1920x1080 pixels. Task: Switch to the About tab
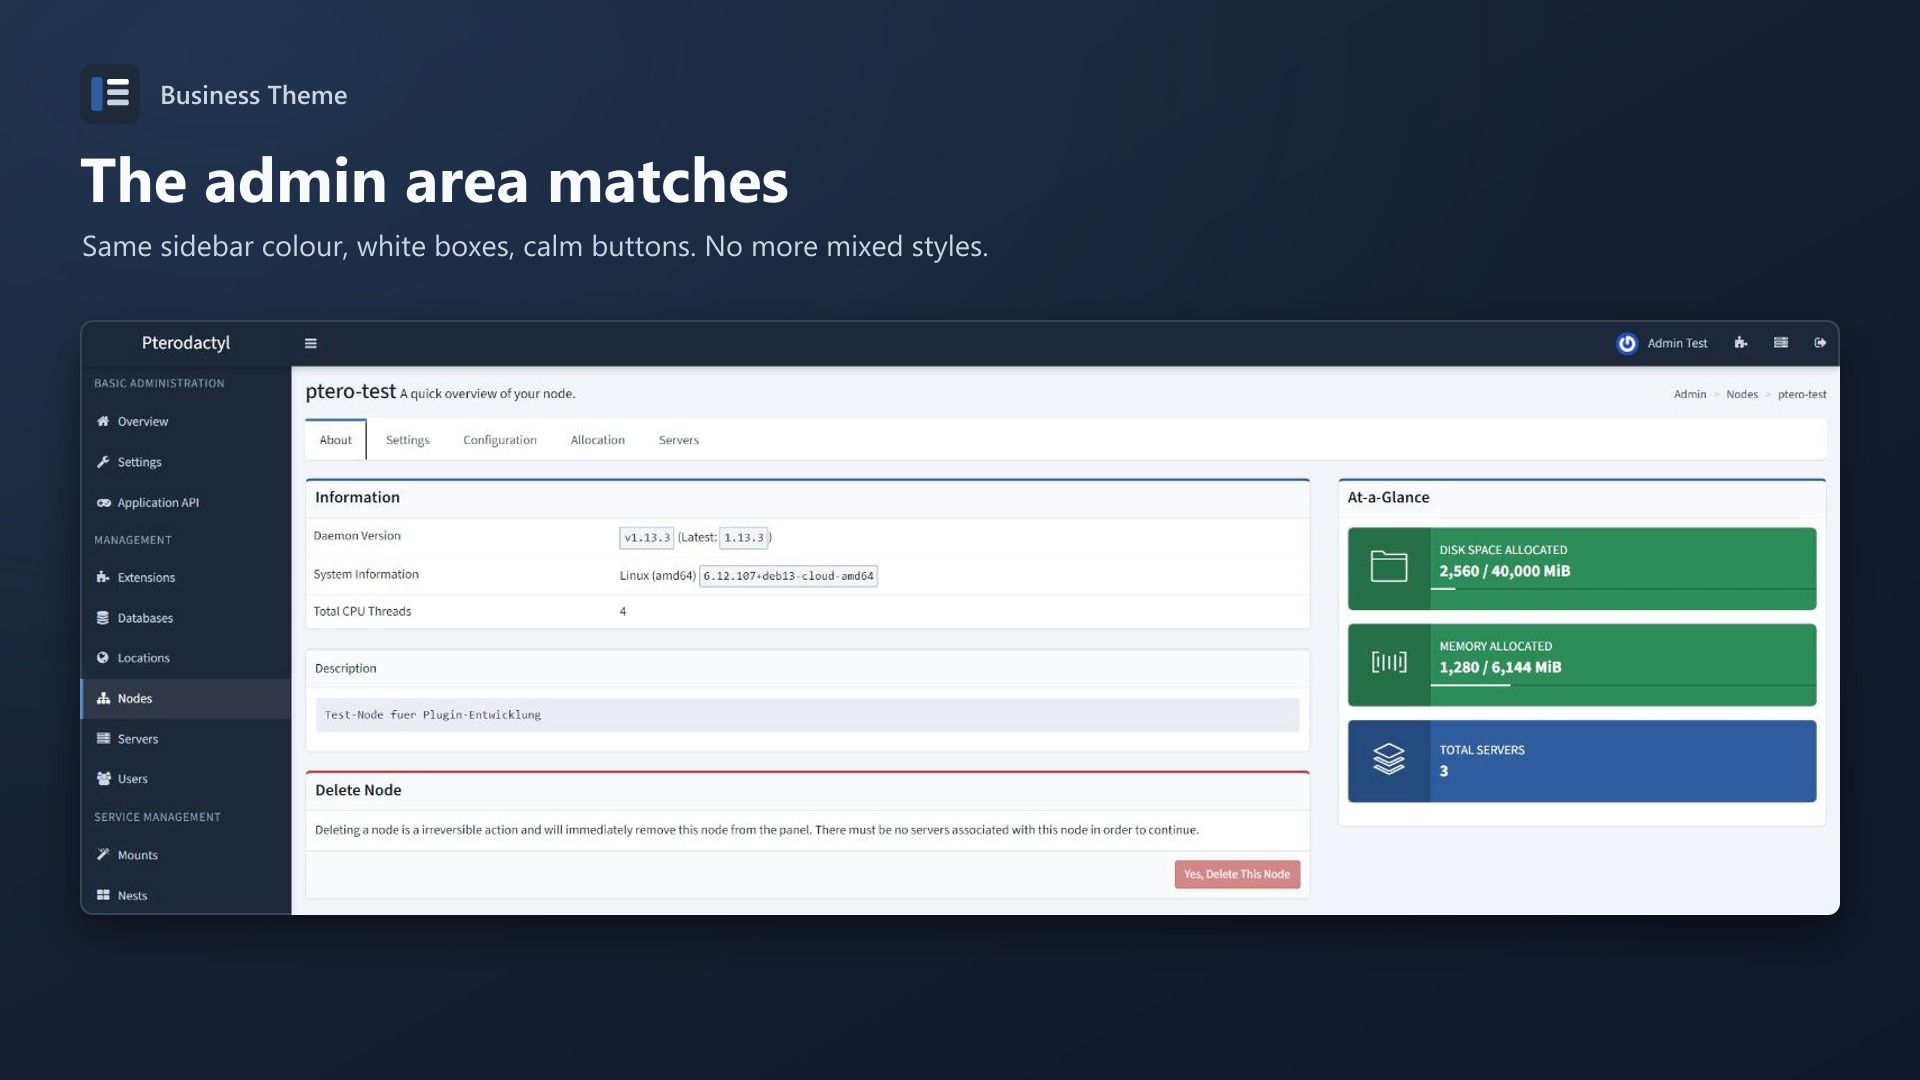336,440
